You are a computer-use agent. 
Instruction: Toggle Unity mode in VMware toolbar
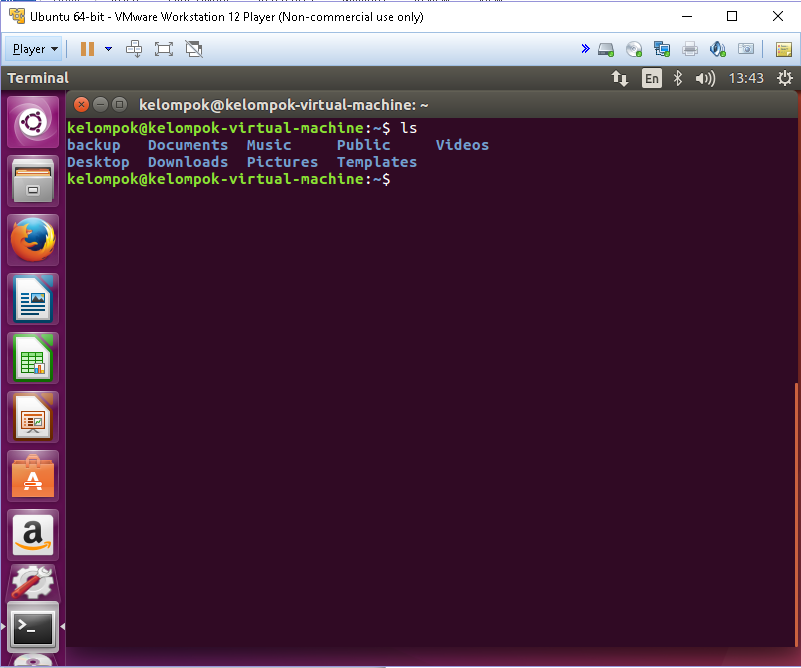tap(194, 49)
